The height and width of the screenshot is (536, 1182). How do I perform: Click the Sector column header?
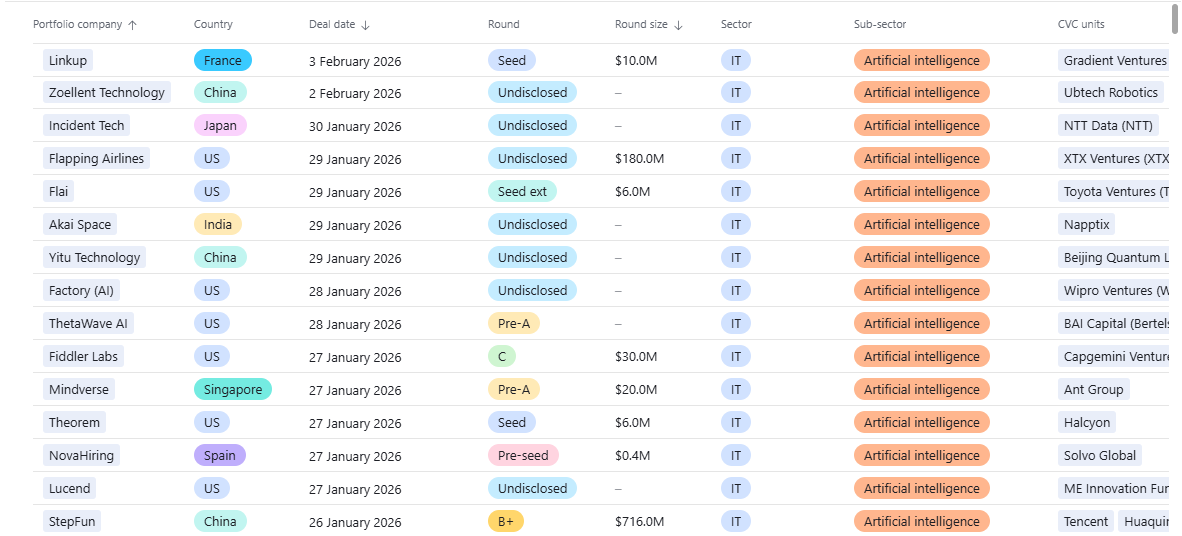[x=735, y=25]
